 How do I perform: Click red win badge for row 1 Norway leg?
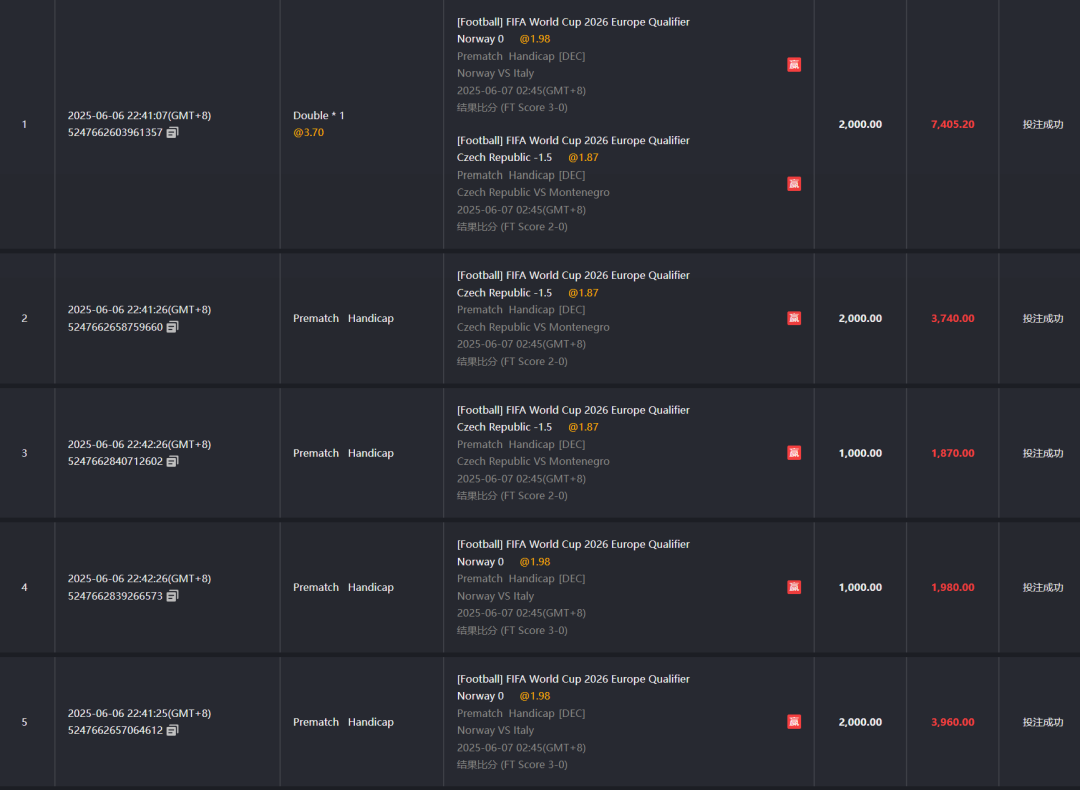[794, 65]
